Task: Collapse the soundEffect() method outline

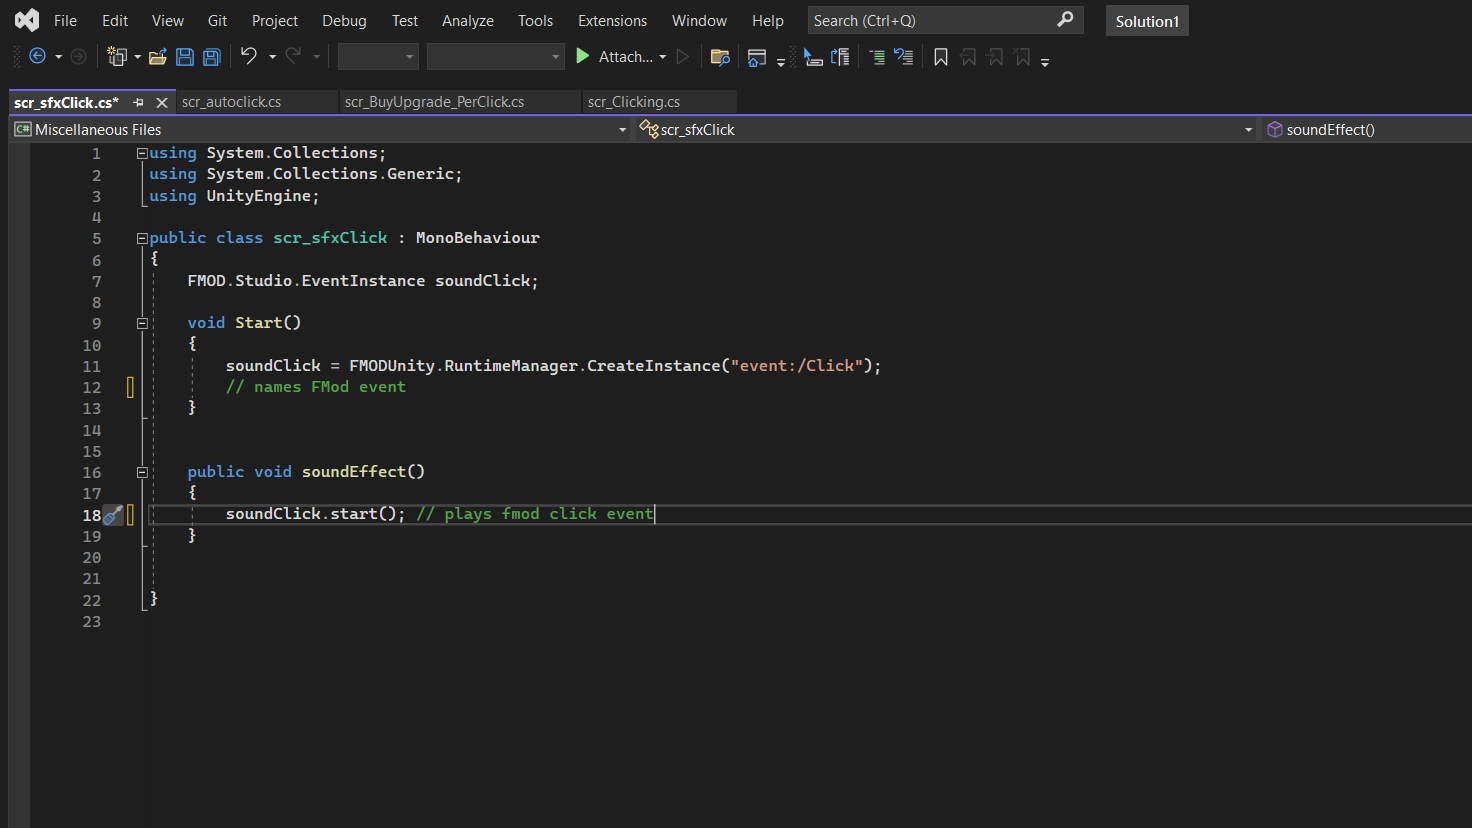Action: point(142,472)
